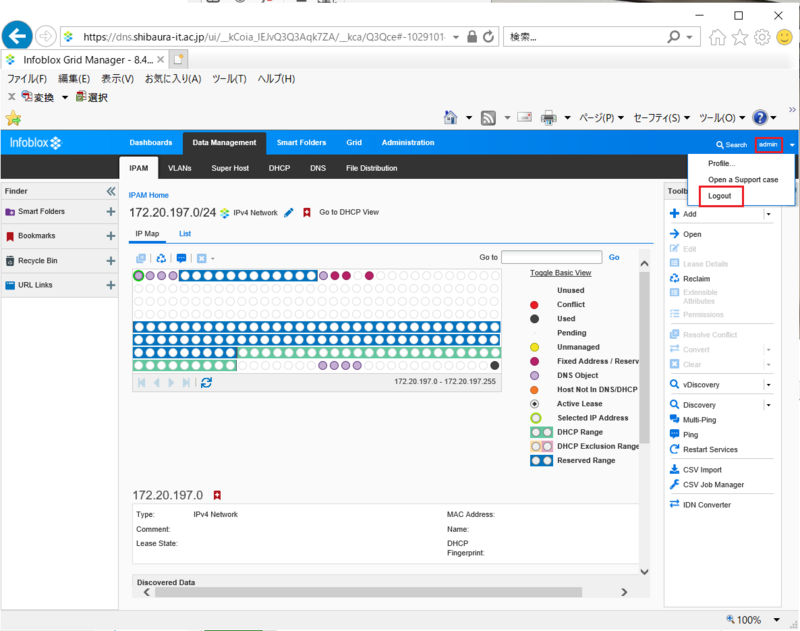
Task: Switch to the Smart Folders tab
Action: [x=301, y=143]
